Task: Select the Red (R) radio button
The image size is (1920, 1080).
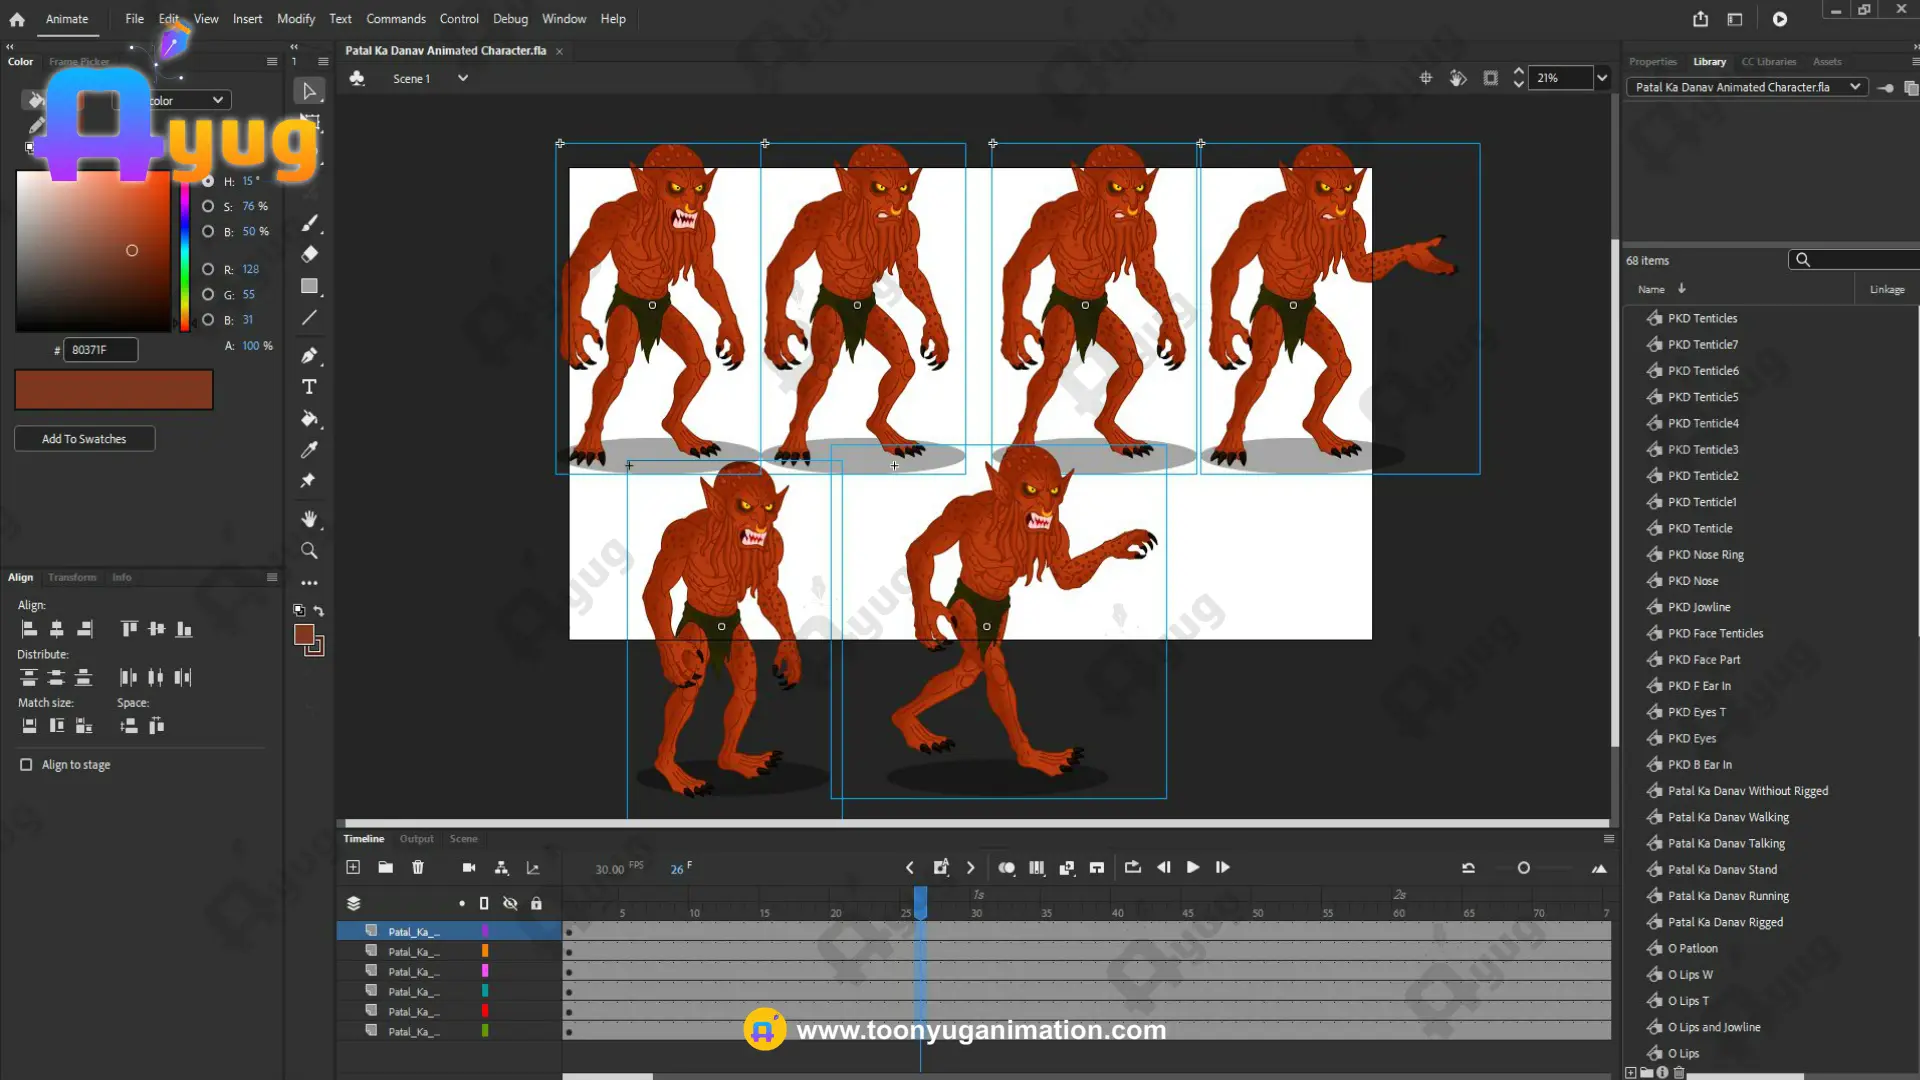Action: pos(208,269)
